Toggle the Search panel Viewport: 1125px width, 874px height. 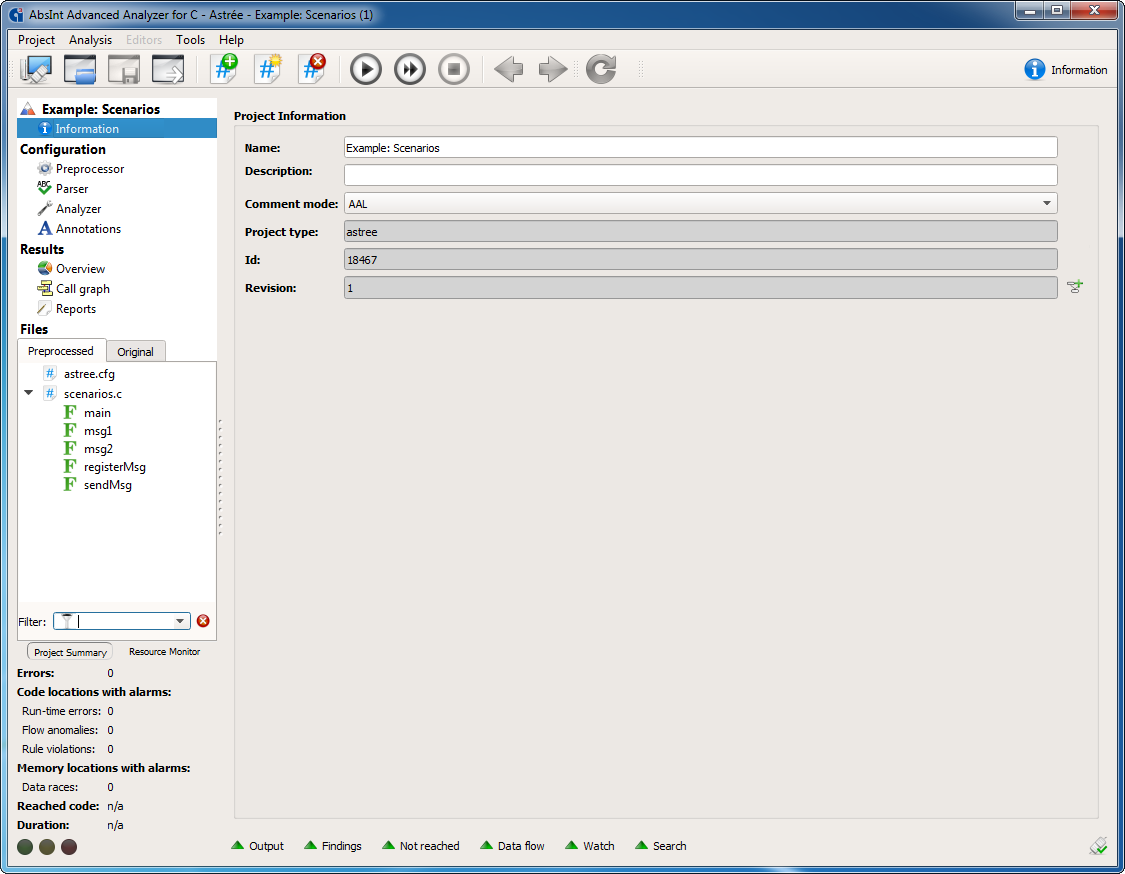[x=661, y=846]
